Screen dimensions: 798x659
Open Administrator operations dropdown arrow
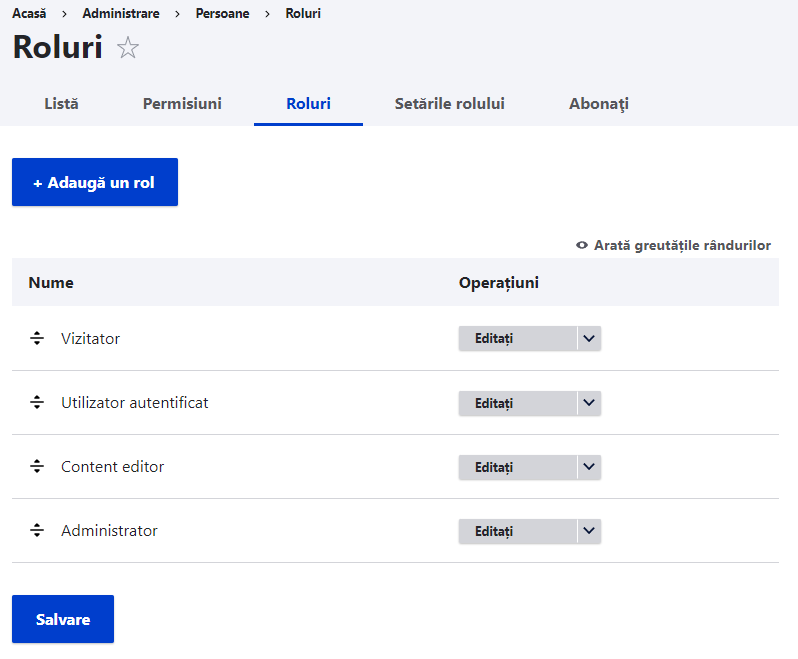589,531
